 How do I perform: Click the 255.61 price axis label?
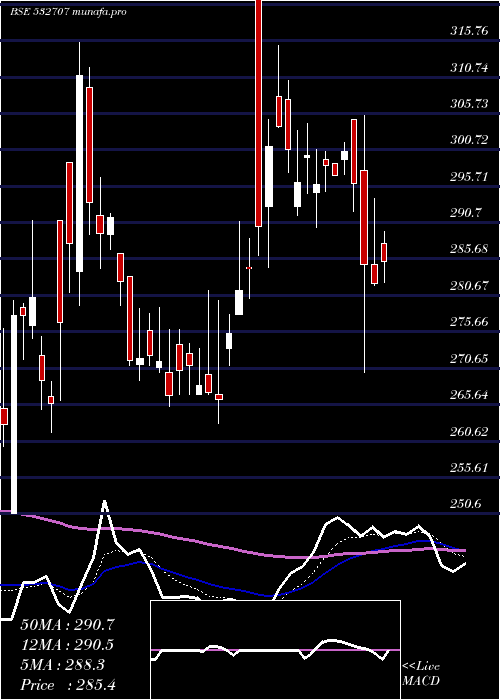[x=468, y=467]
